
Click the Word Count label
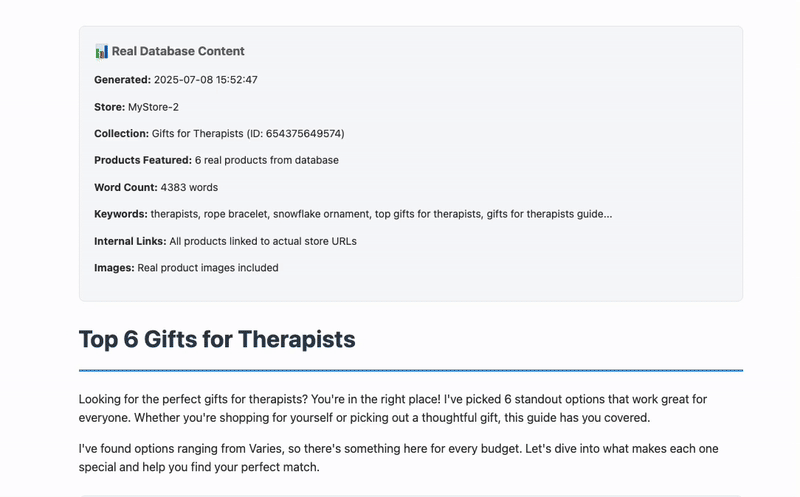click(125, 187)
